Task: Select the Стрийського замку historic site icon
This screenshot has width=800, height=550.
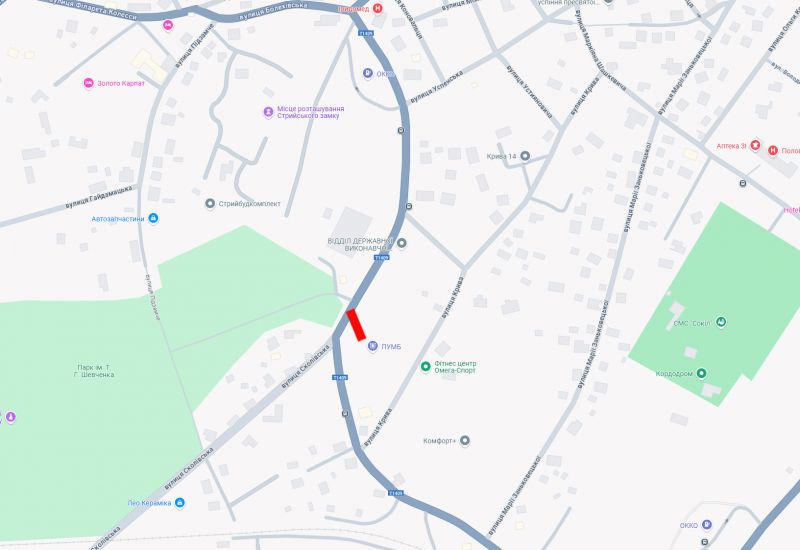Action: (x=268, y=112)
